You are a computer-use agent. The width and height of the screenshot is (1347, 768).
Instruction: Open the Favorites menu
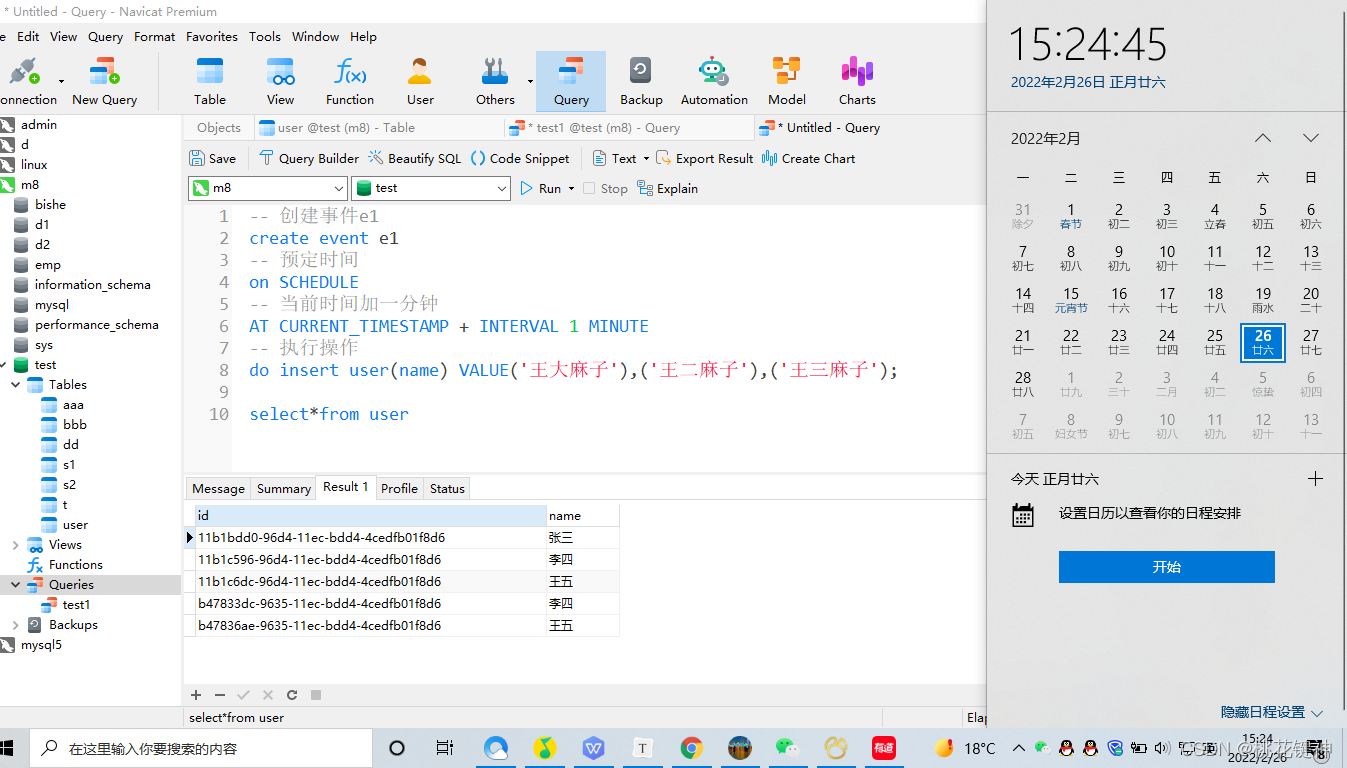(212, 36)
